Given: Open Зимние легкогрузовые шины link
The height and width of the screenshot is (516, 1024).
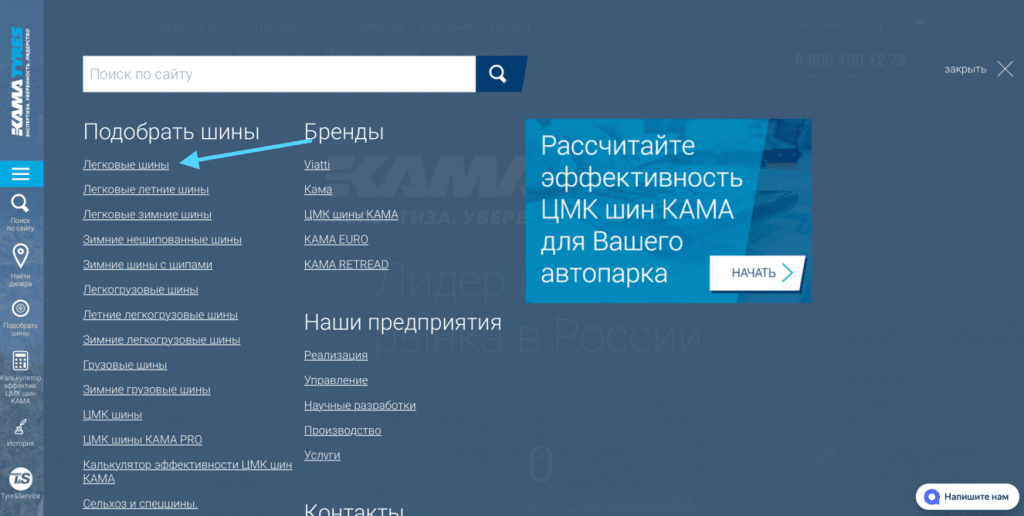Looking at the screenshot, I should [x=161, y=340].
